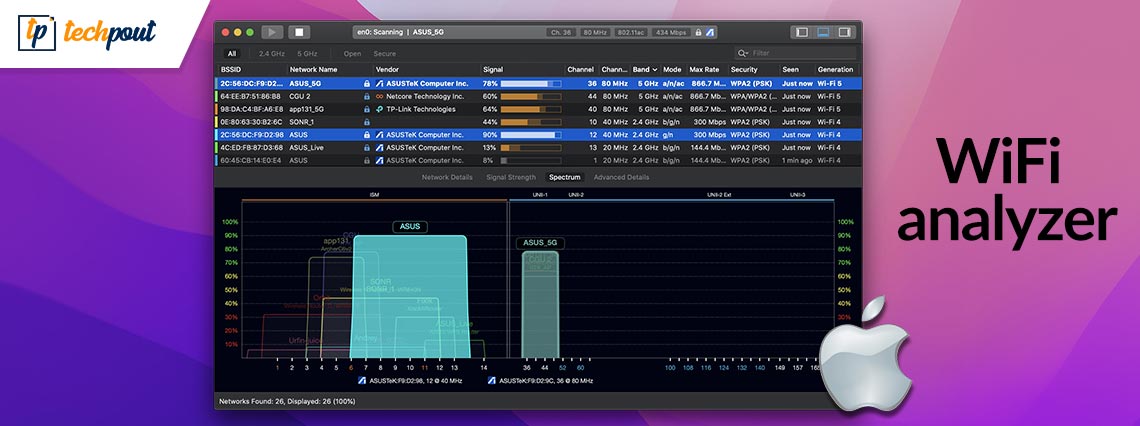Click the 434 Mbps badge in the toolbar
Viewport: 1140px width, 426px height.
pyautogui.click(x=670, y=33)
